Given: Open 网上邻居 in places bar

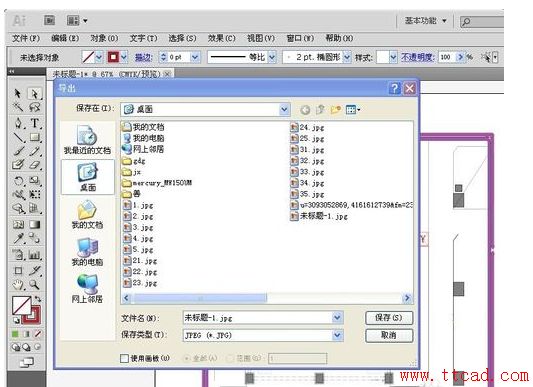Looking at the screenshot, I should [x=87, y=289].
